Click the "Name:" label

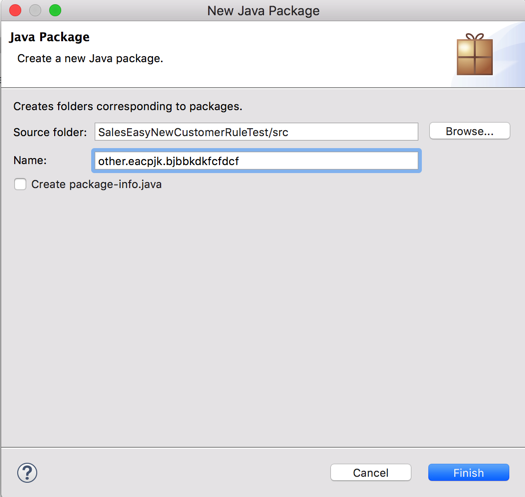coord(30,160)
